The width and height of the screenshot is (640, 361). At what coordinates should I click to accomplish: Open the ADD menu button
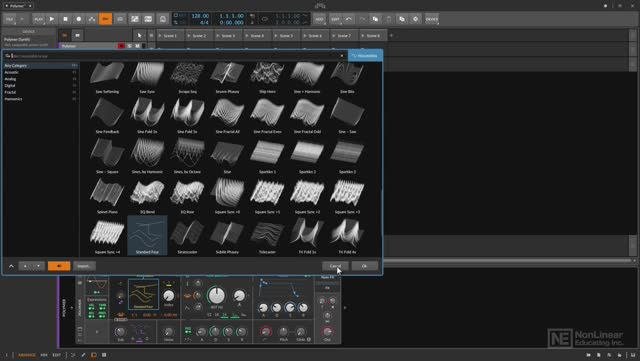pos(320,19)
